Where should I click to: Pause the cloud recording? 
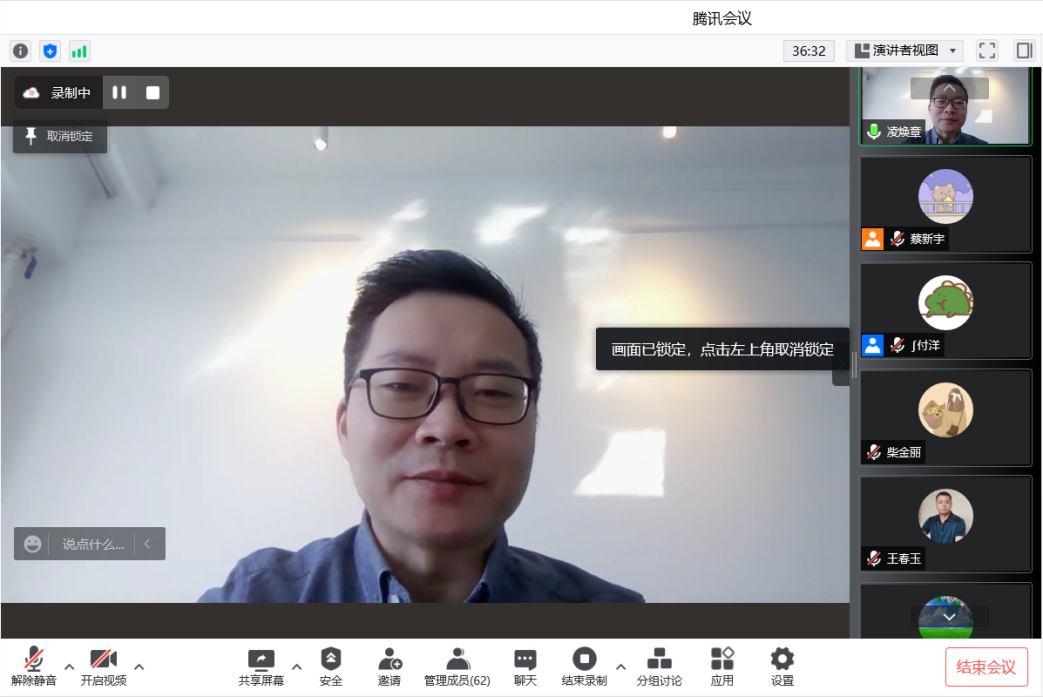(x=119, y=93)
